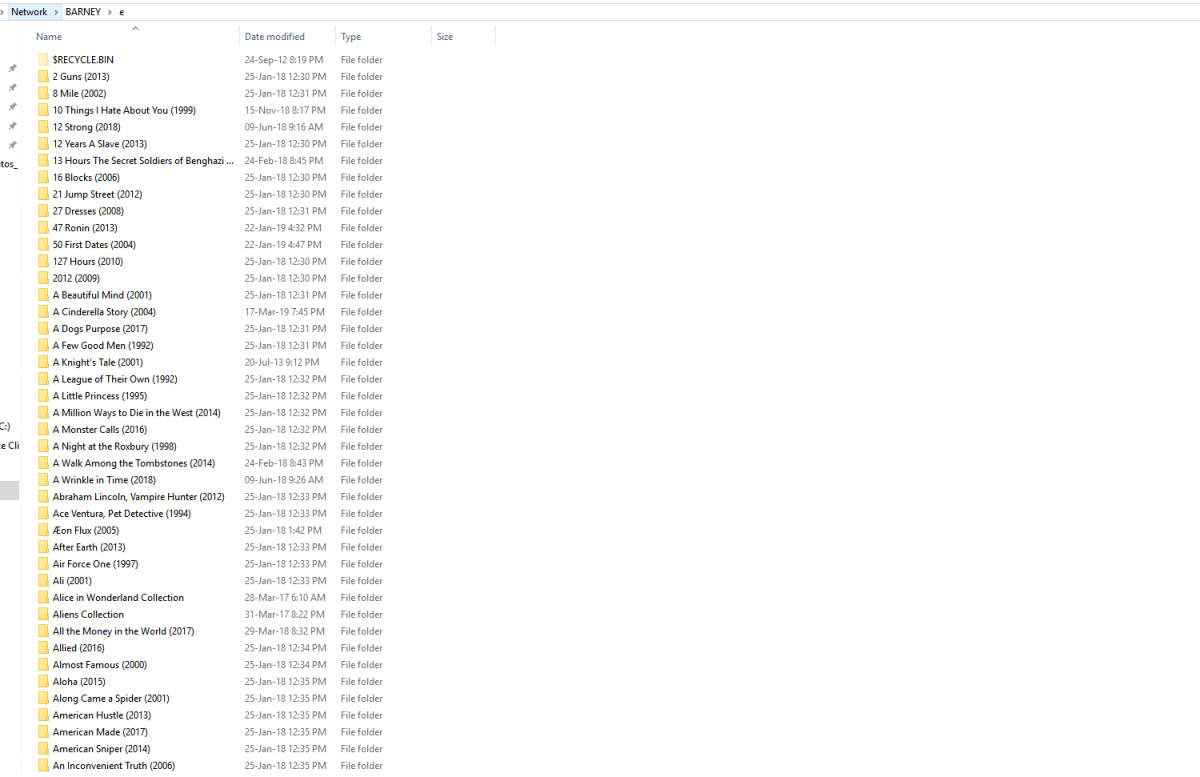
Task: Select 10 Things I Hate About You (1999)
Action: pos(124,111)
